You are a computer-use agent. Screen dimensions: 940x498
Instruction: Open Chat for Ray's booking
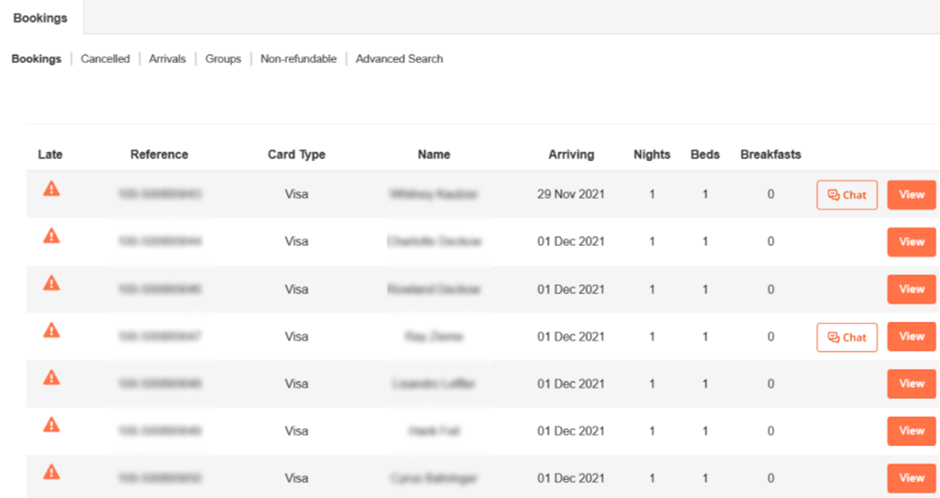(846, 337)
